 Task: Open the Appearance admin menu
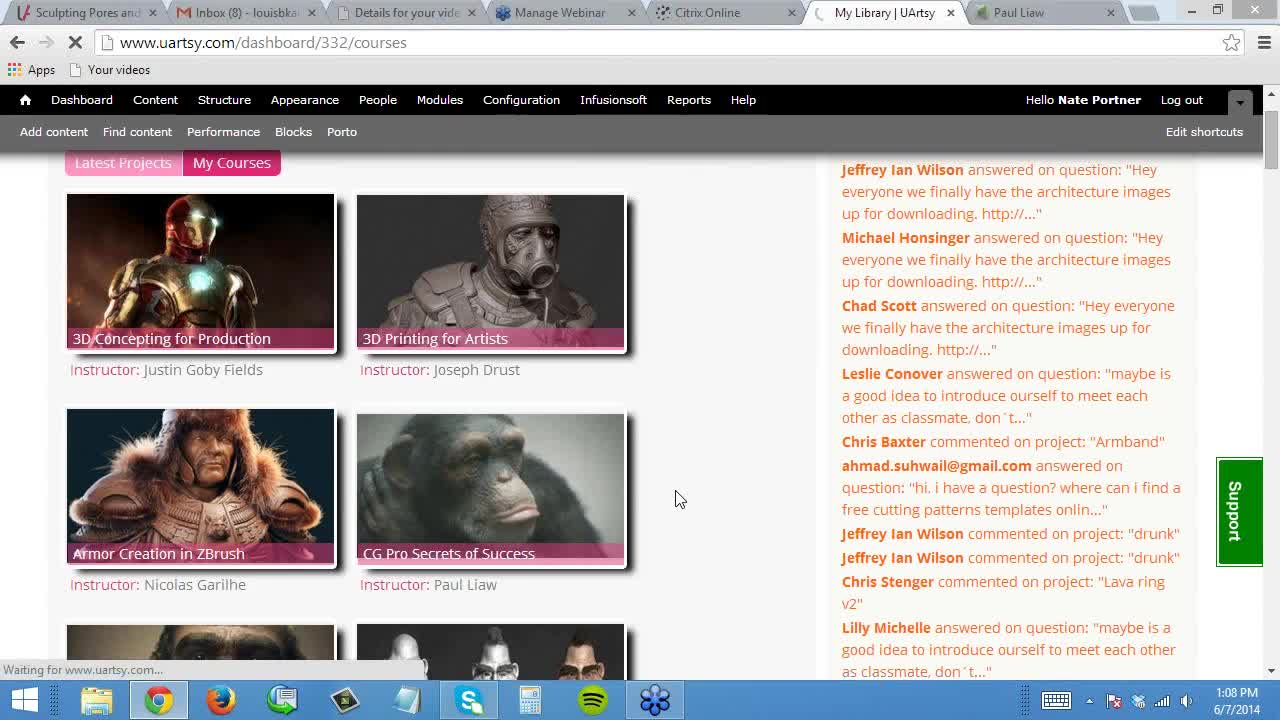(305, 100)
